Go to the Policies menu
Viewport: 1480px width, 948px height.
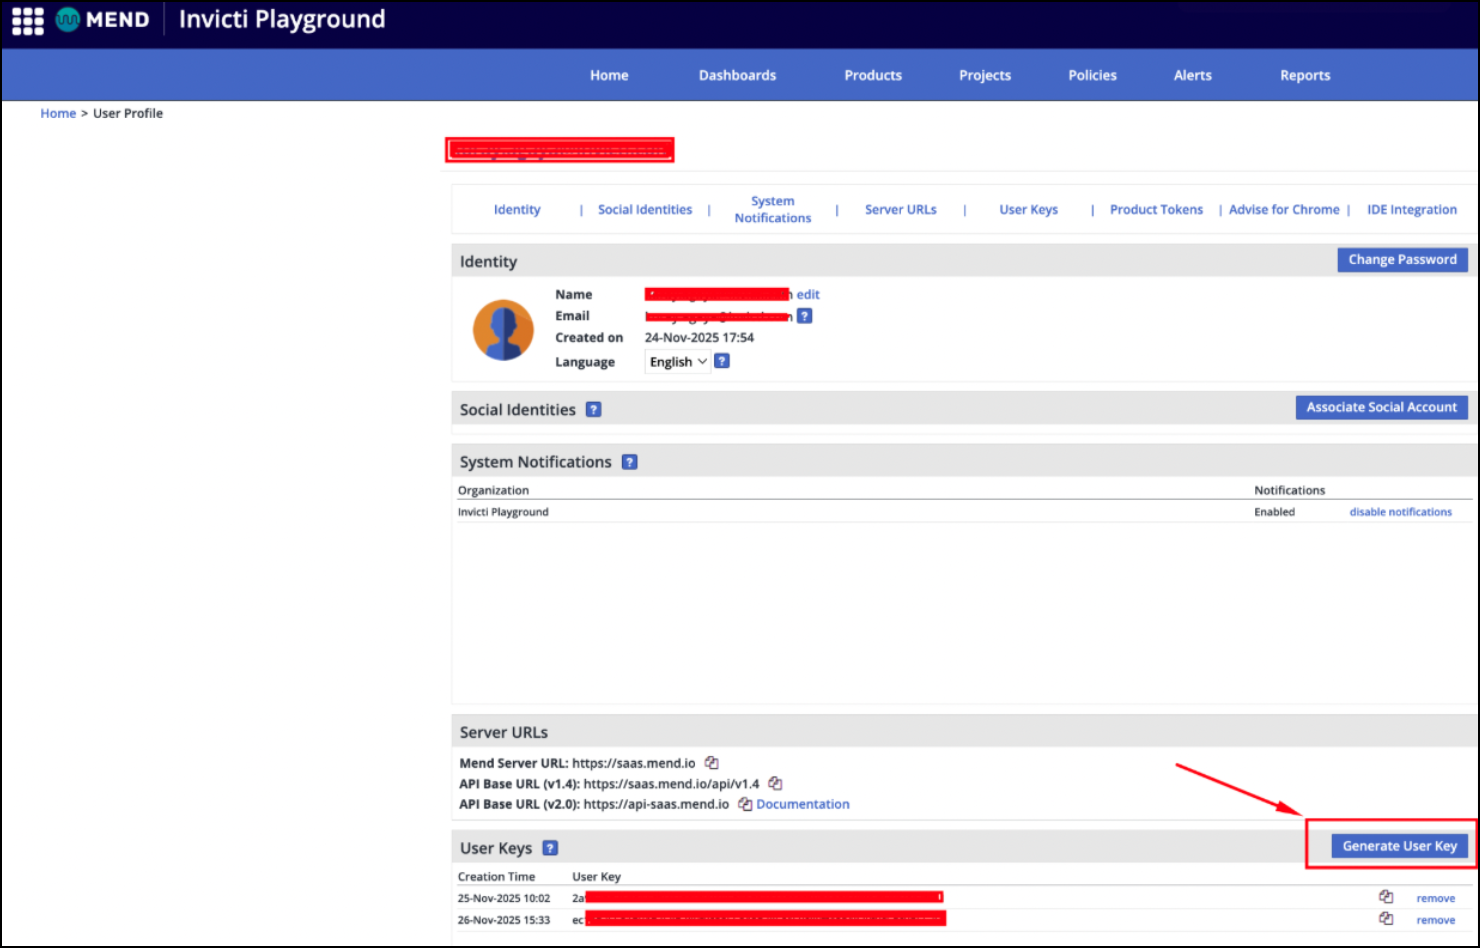click(1092, 75)
